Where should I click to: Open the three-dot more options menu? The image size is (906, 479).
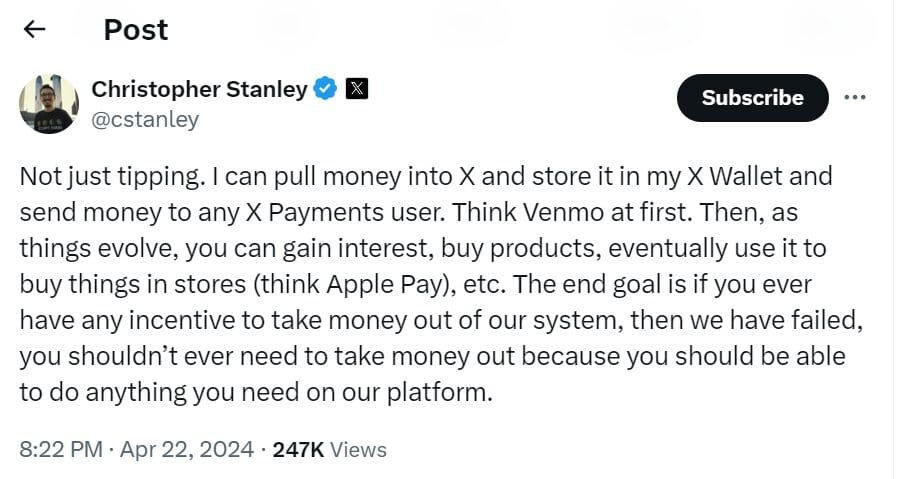click(x=855, y=98)
